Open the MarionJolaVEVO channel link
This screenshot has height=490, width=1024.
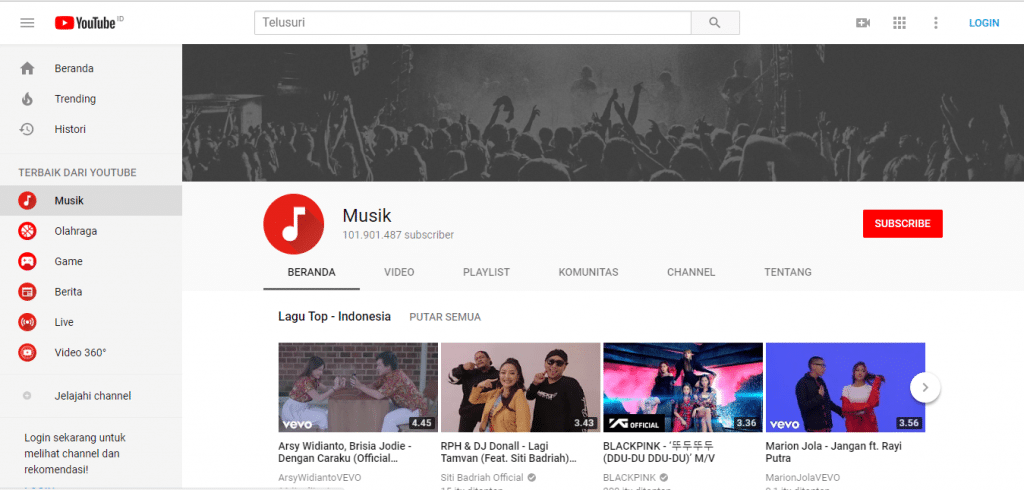tap(803, 478)
